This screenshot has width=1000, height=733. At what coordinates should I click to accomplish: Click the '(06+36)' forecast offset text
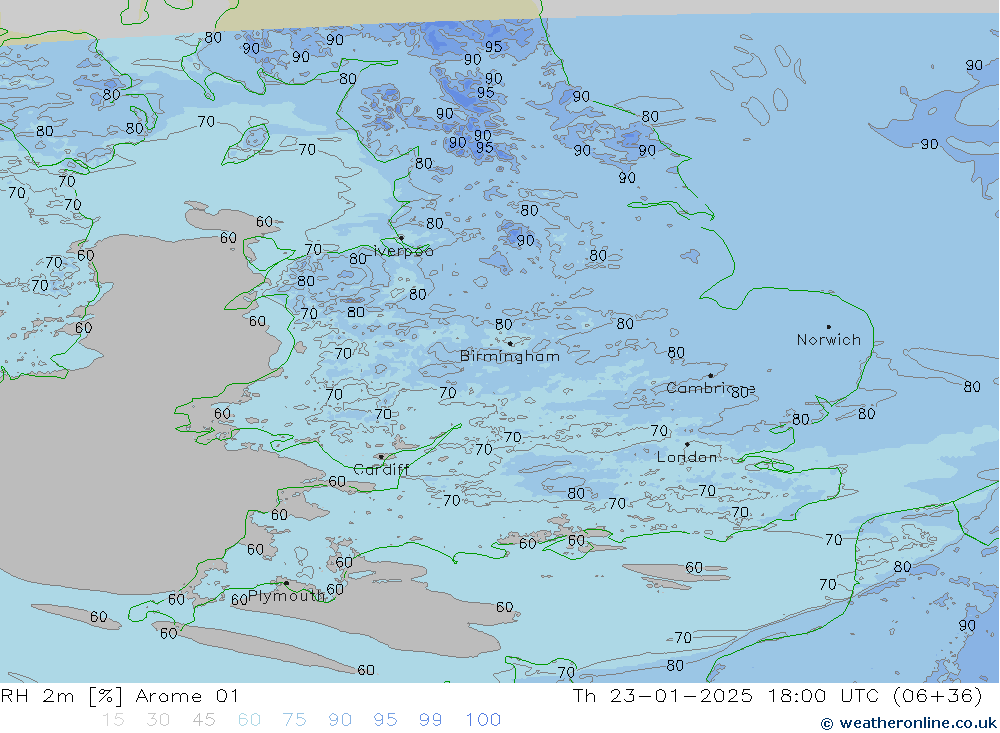click(938, 696)
